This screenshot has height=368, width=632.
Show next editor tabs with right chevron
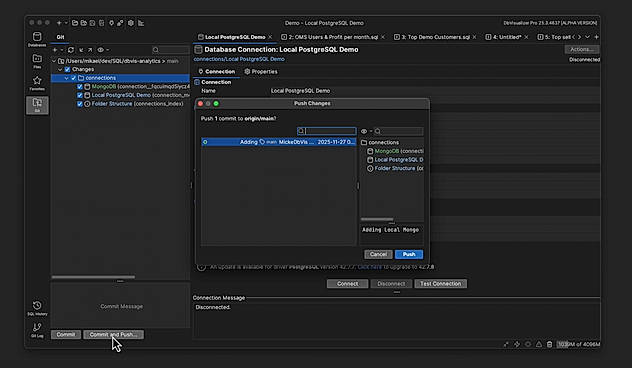(x=580, y=37)
